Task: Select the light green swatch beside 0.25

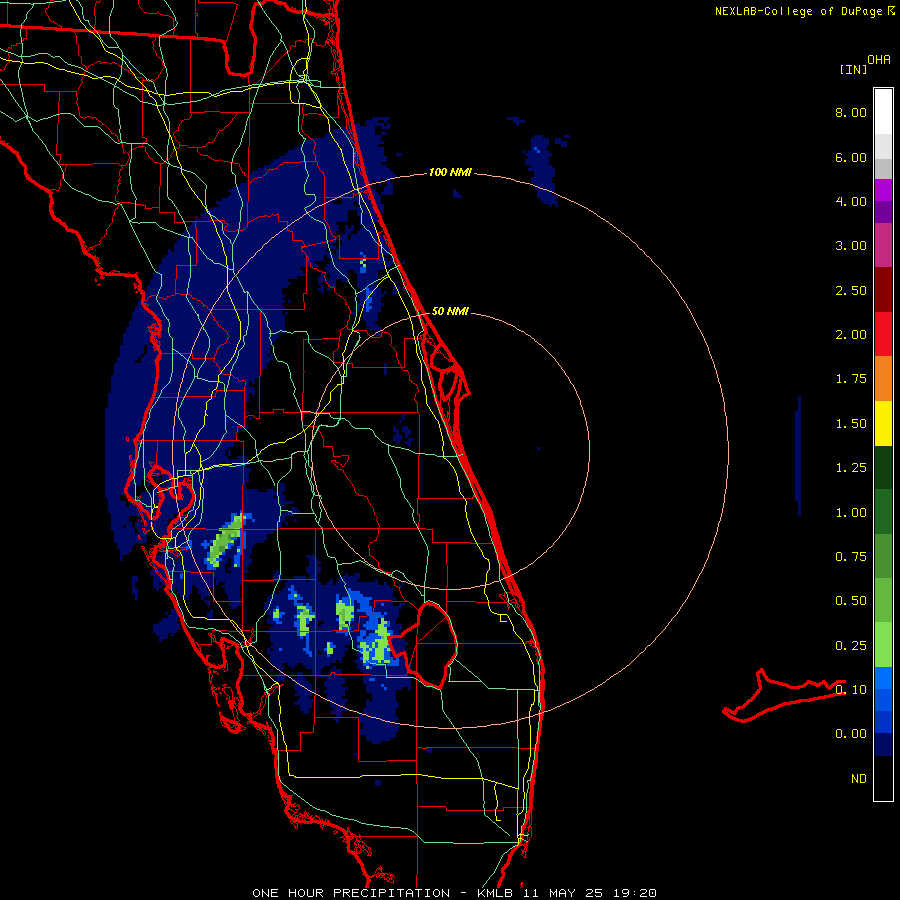Action: pyautogui.click(x=883, y=645)
